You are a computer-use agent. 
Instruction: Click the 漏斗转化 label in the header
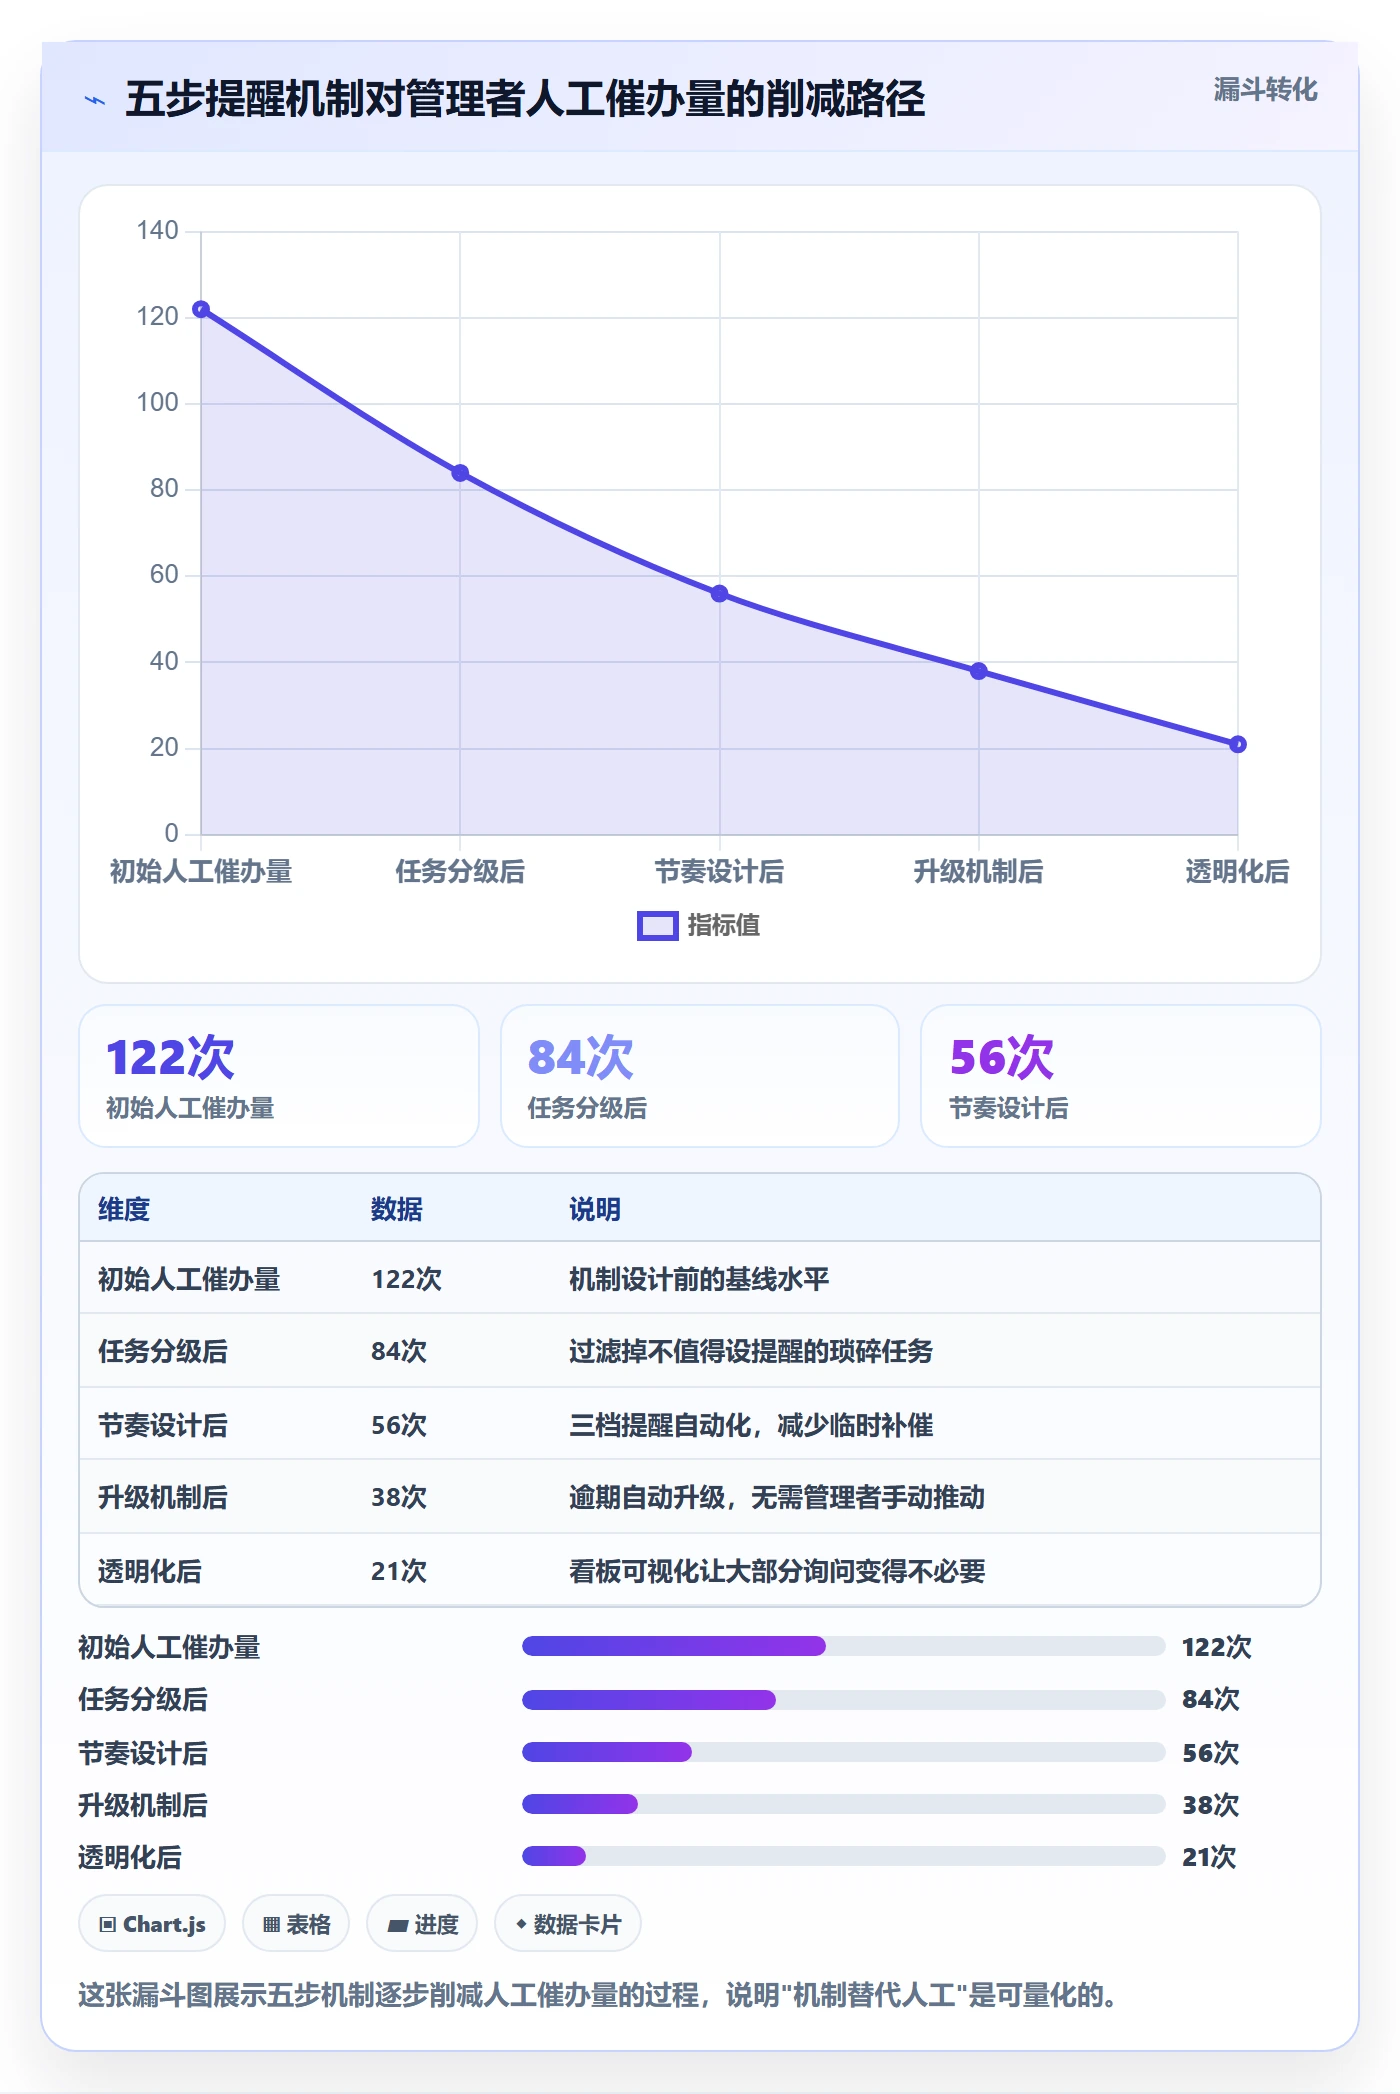[x=1265, y=90]
